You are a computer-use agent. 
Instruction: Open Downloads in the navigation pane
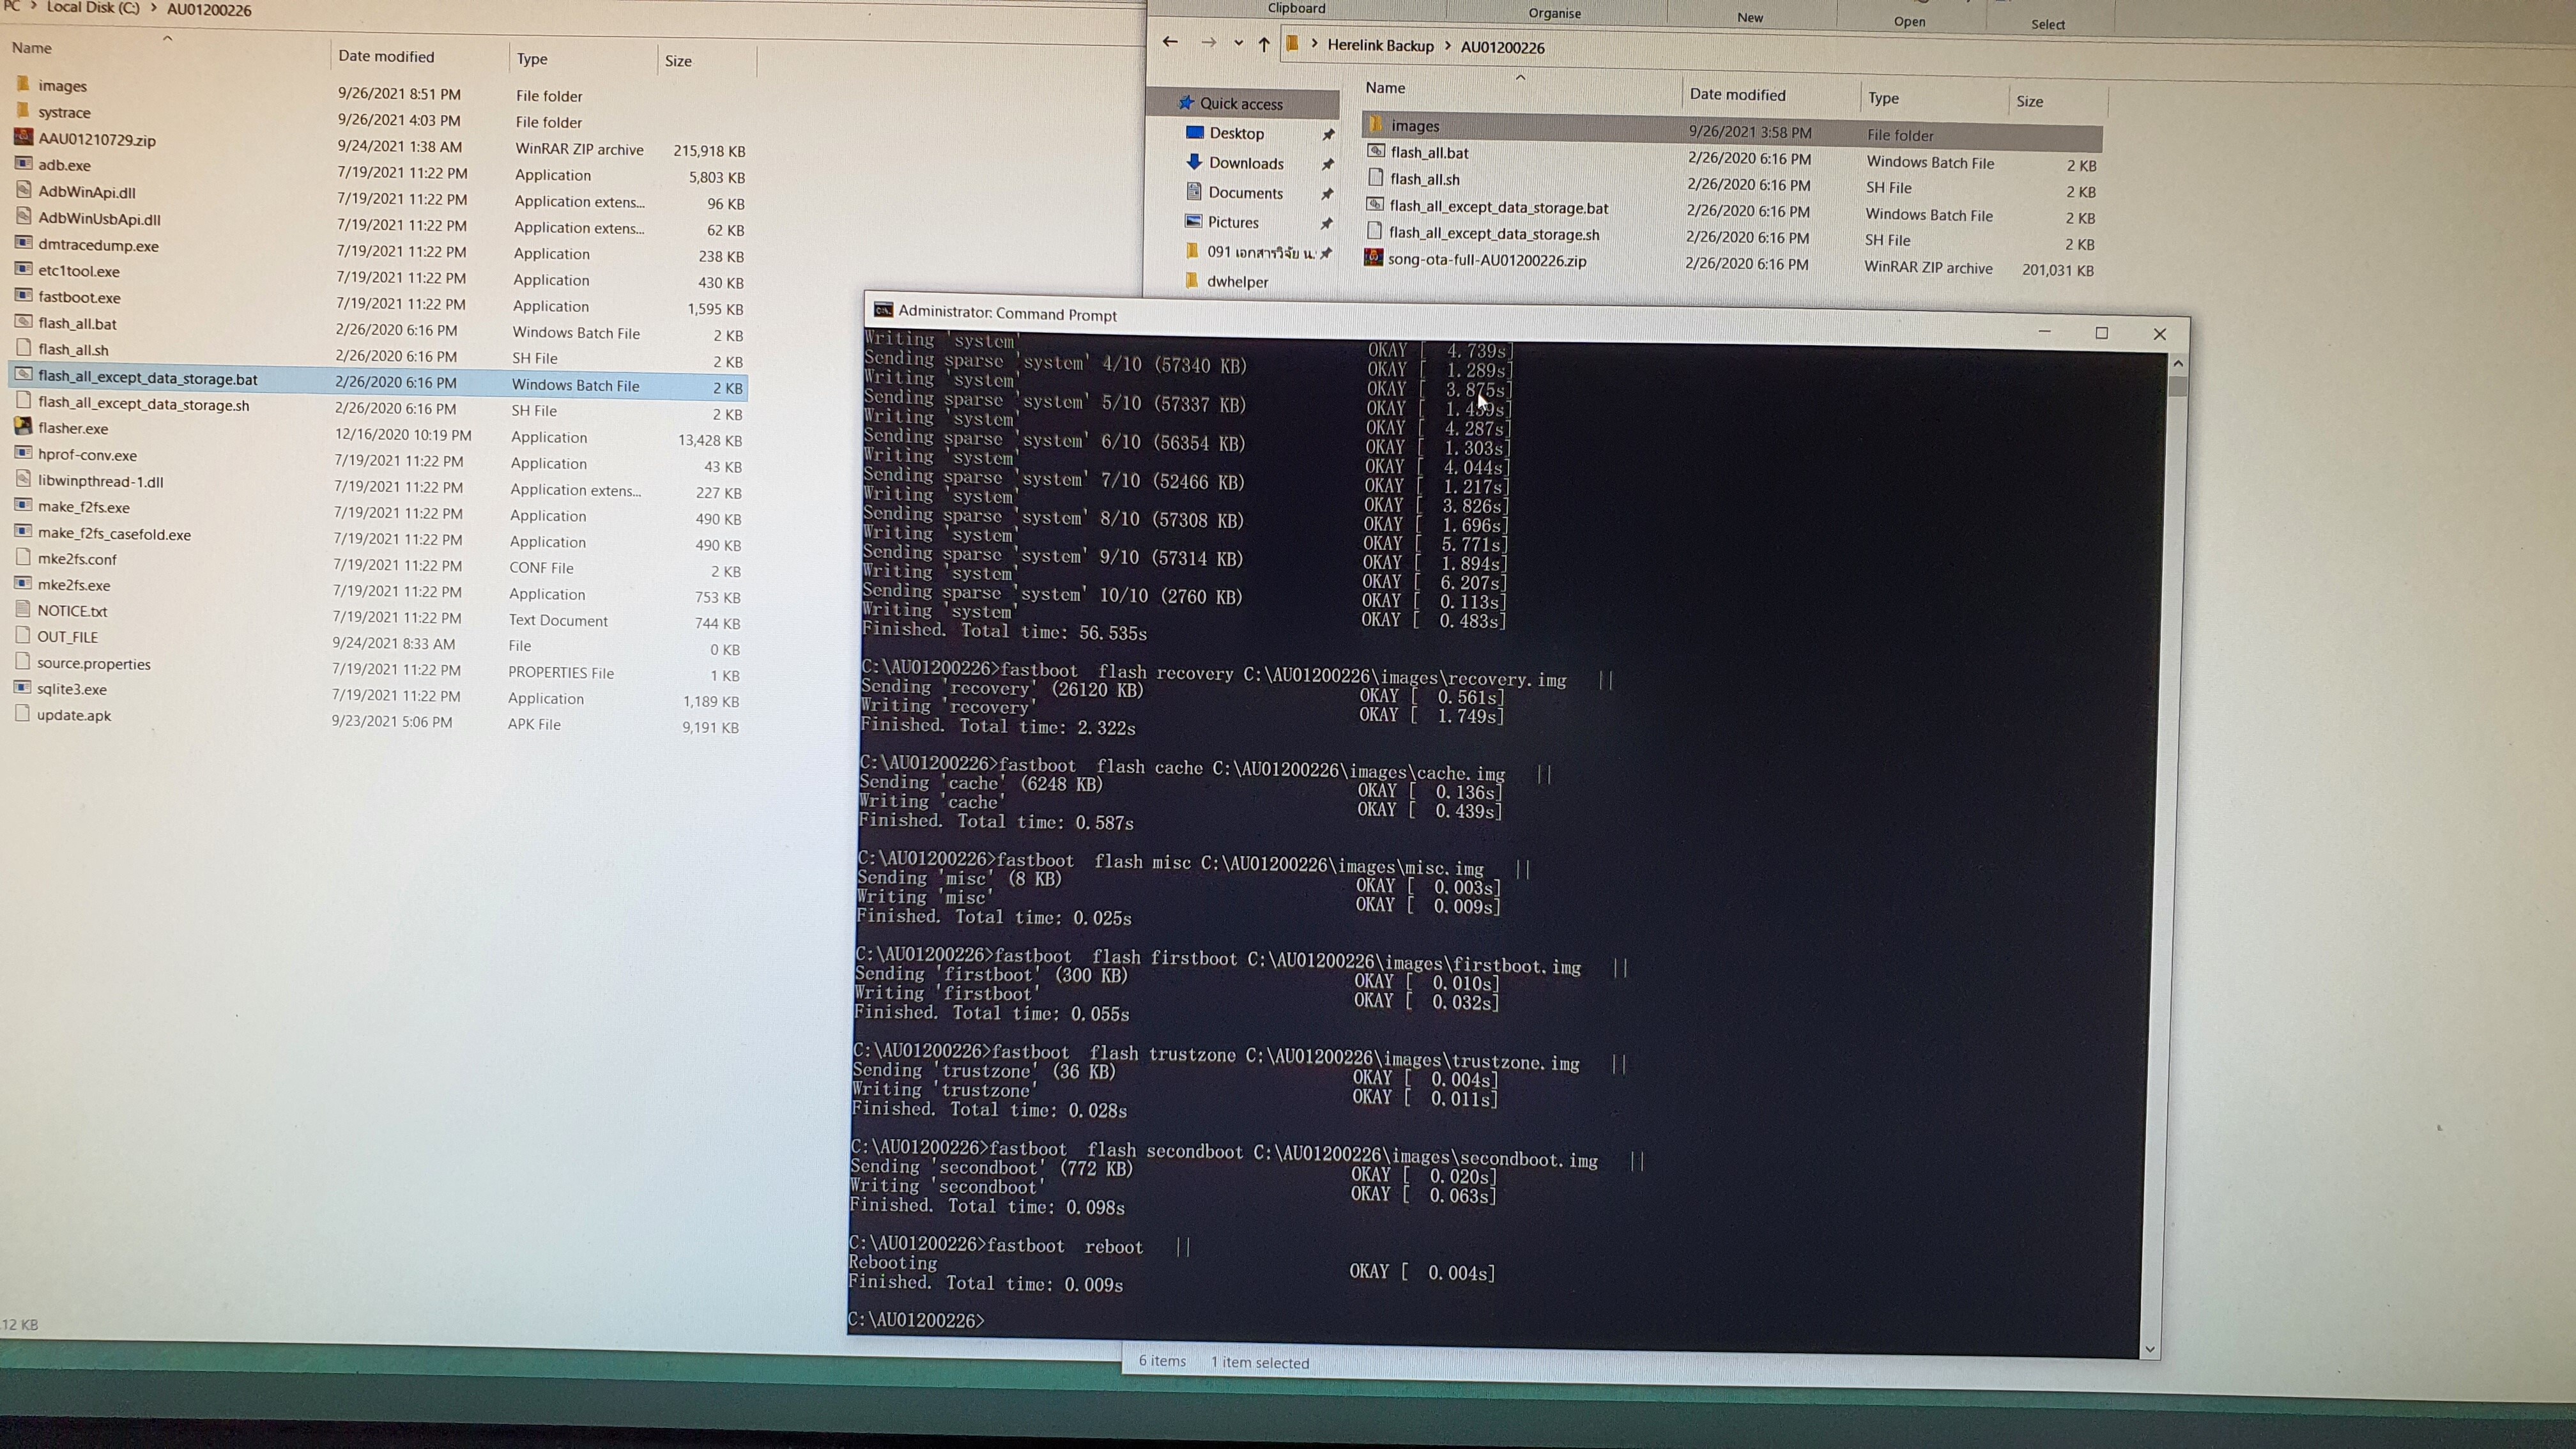click(x=1245, y=163)
